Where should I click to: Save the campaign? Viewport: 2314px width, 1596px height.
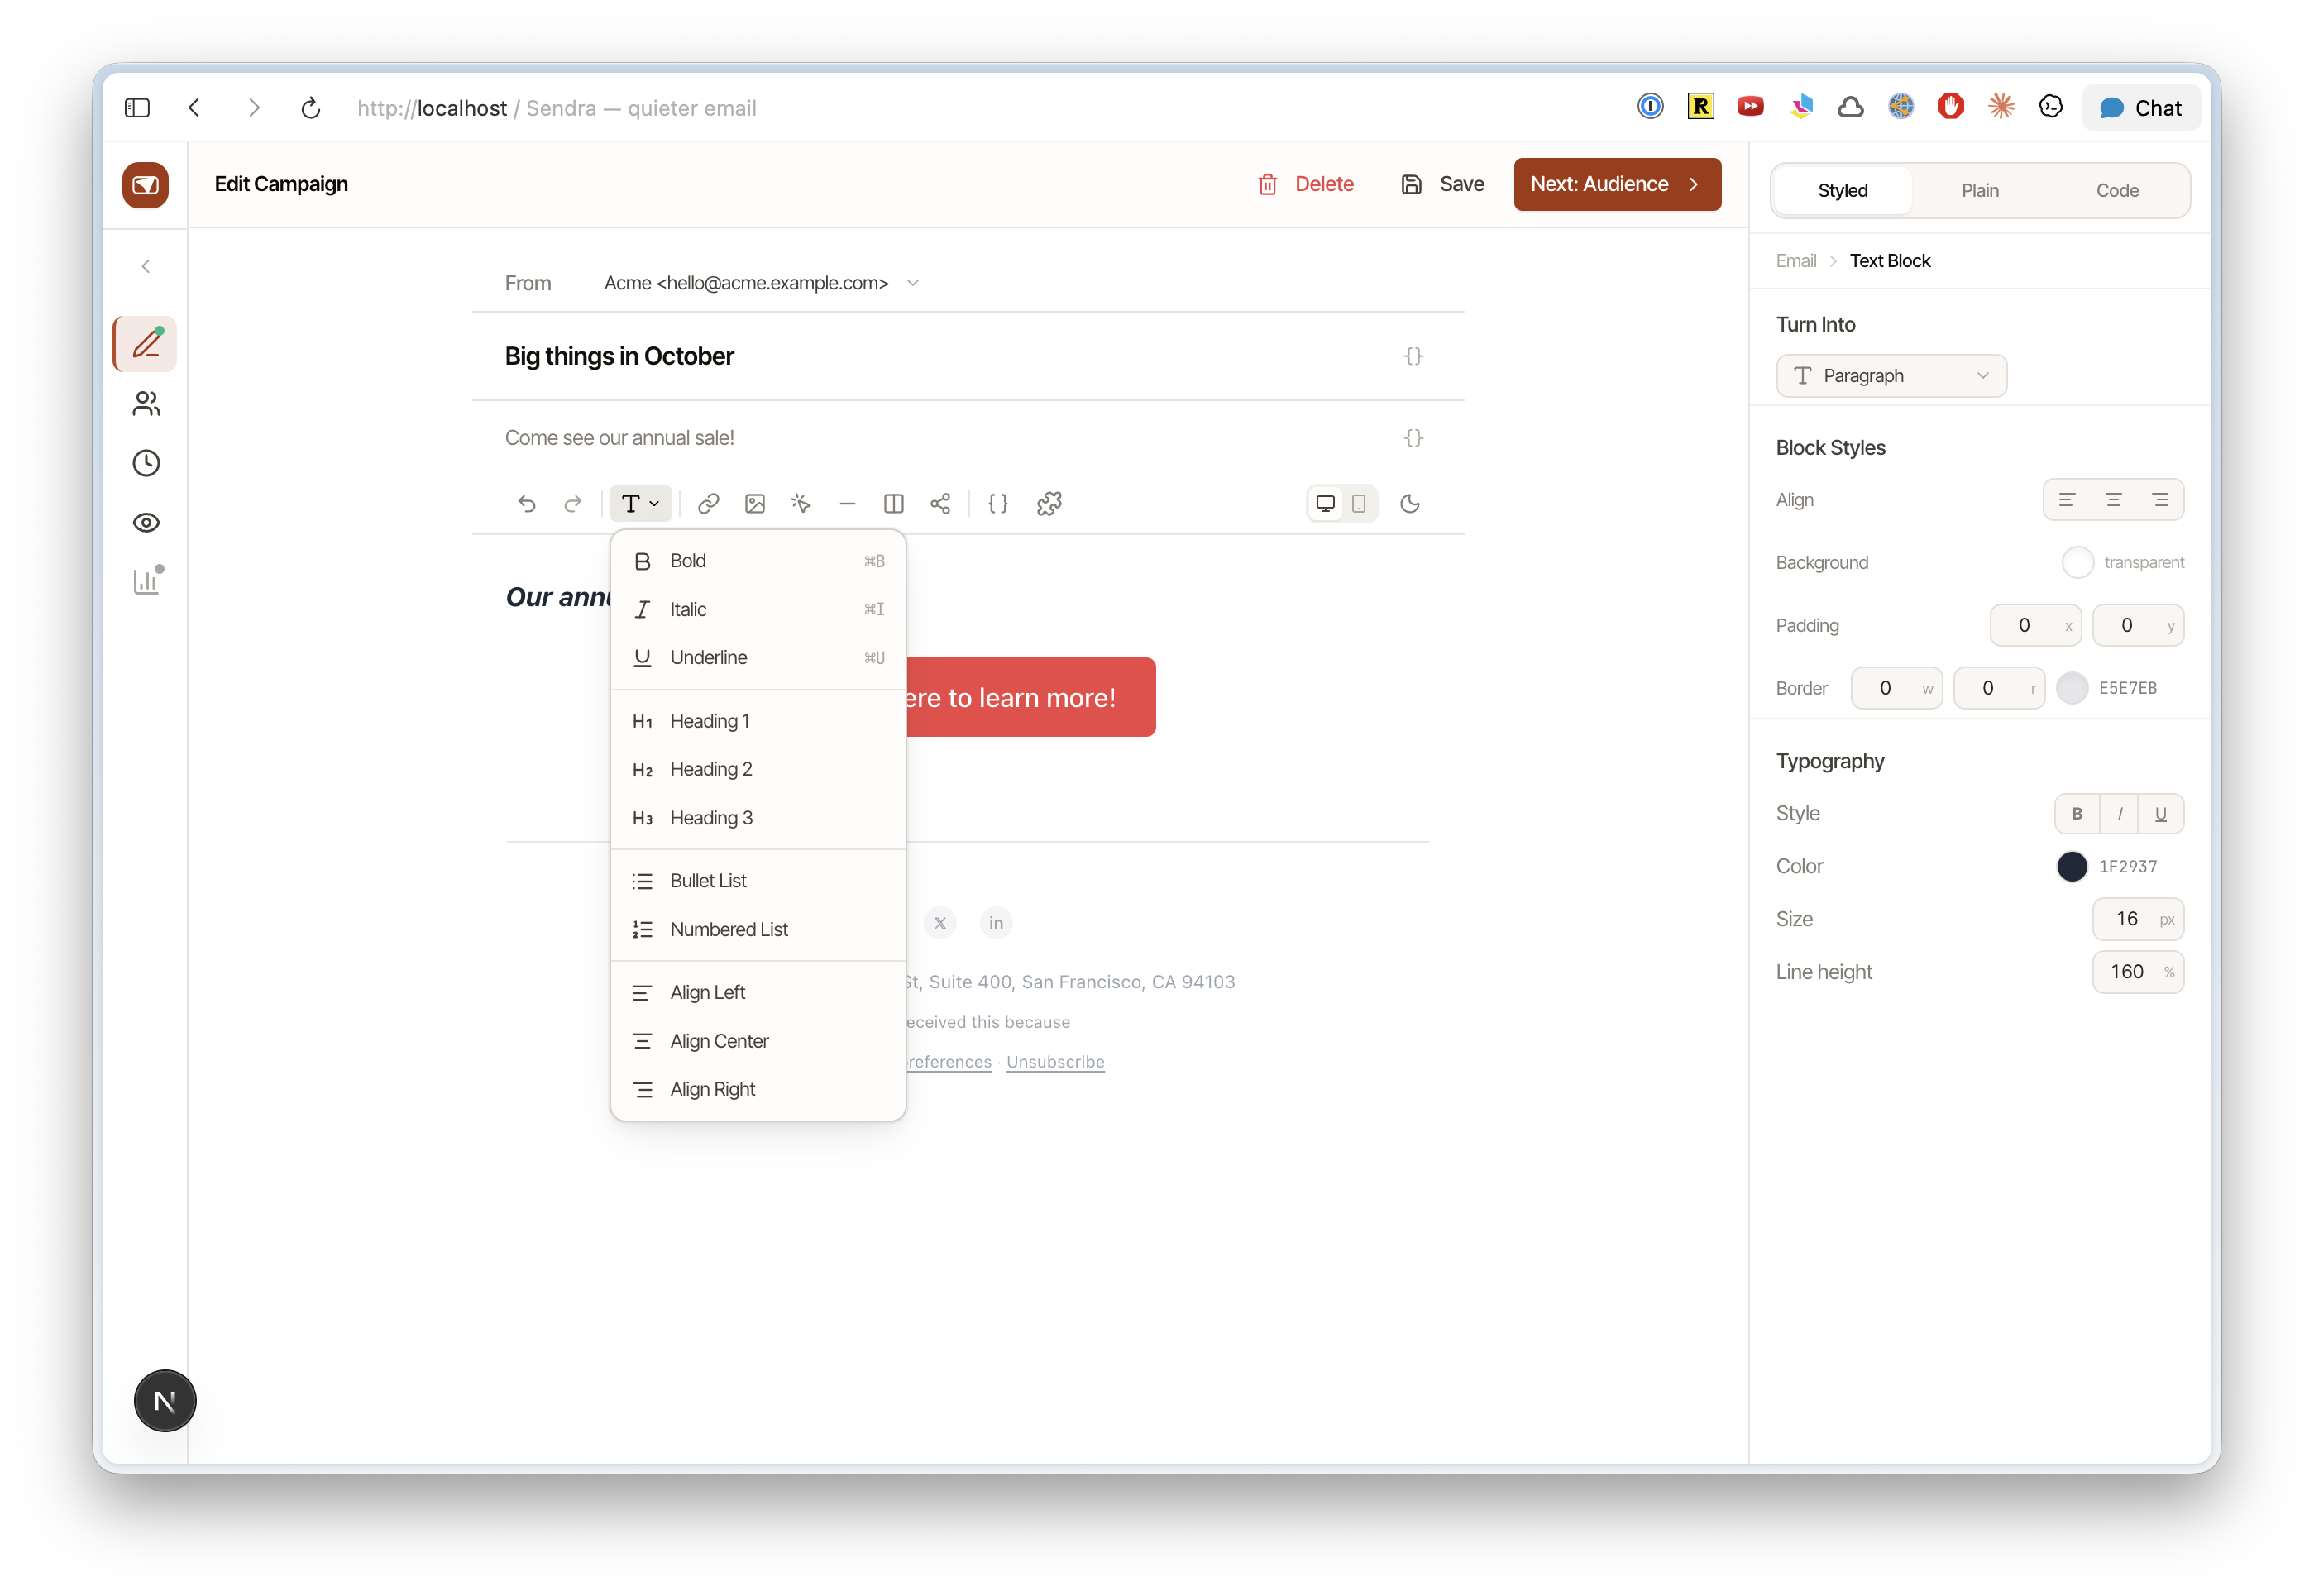[x=1442, y=184]
